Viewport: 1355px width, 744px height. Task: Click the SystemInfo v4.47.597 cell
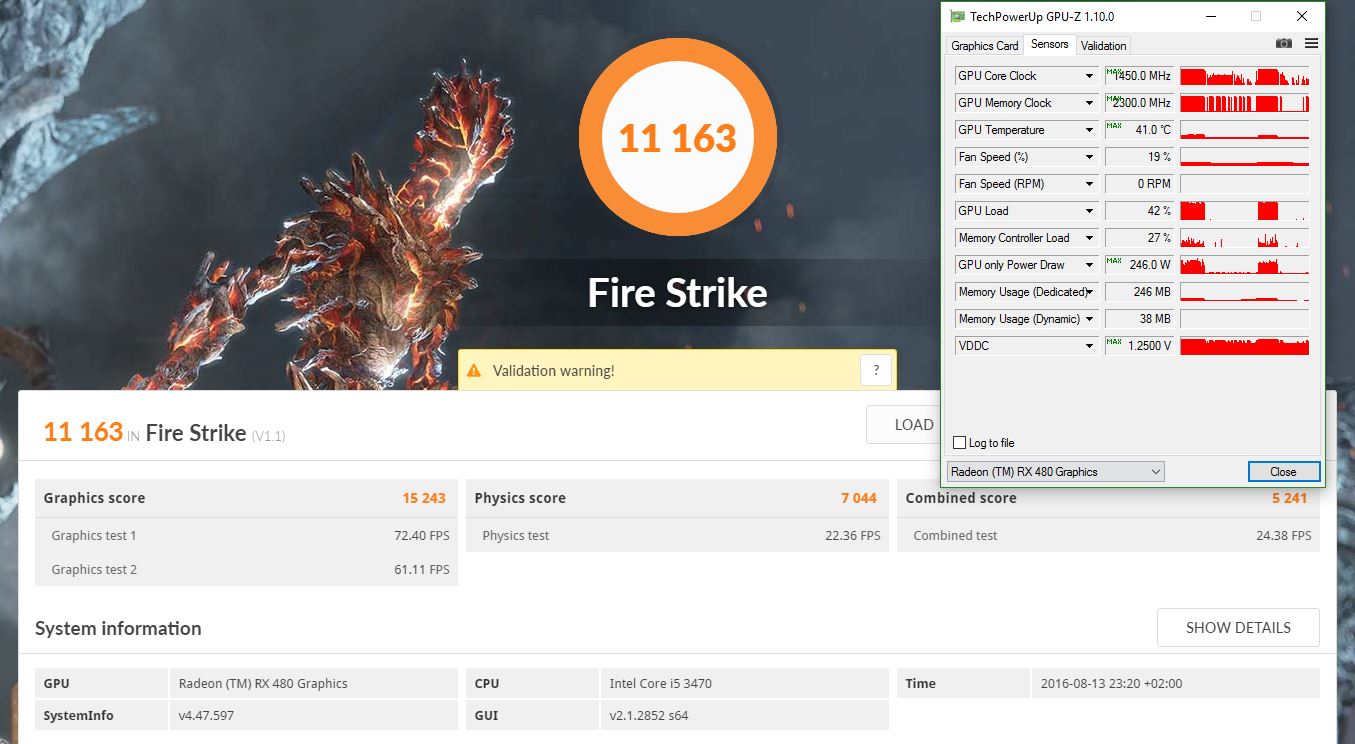314,716
